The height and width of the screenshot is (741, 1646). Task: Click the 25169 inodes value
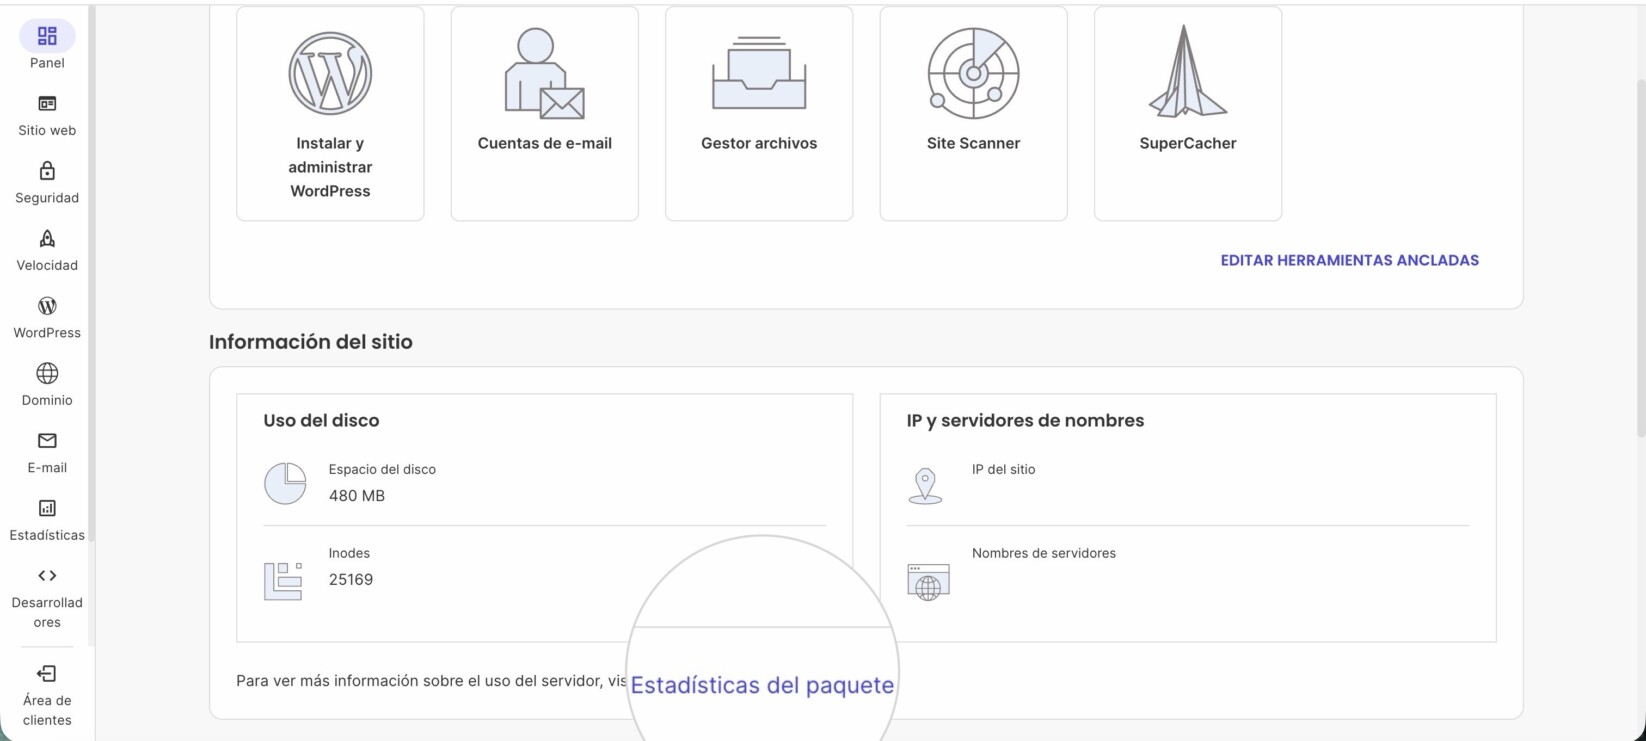pos(351,580)
